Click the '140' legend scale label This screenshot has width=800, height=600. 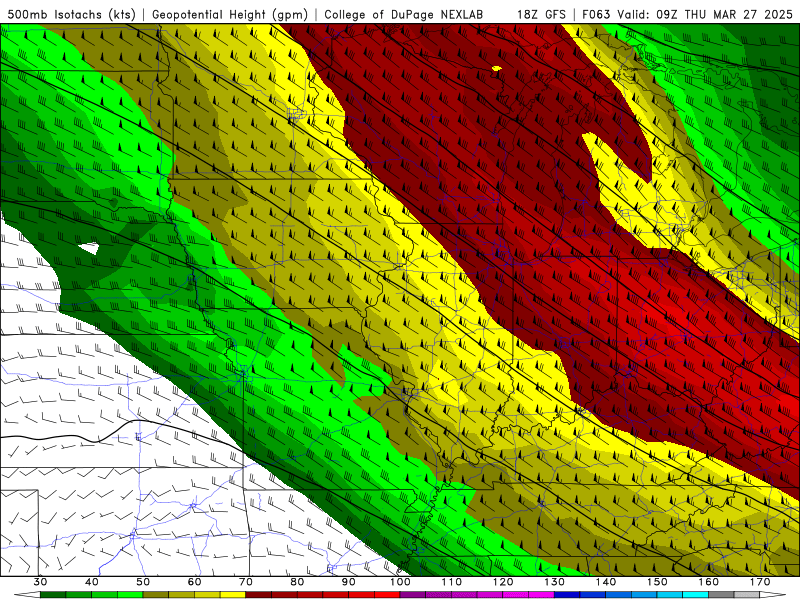click(x=606, y=582)
